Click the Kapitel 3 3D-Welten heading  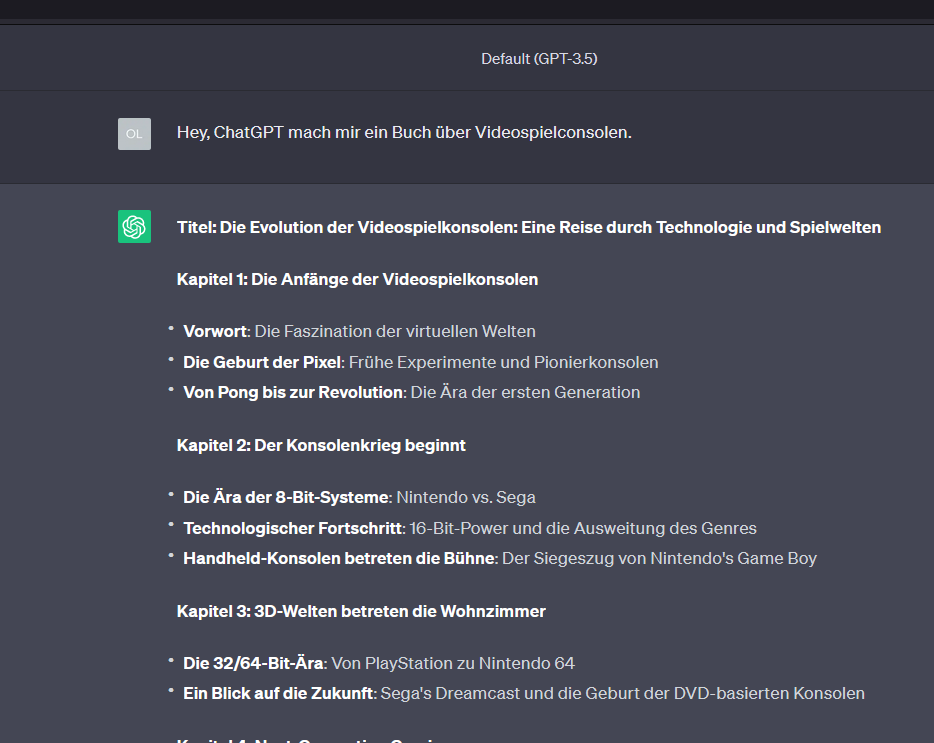pyautogui.click(x=361, y=611)
